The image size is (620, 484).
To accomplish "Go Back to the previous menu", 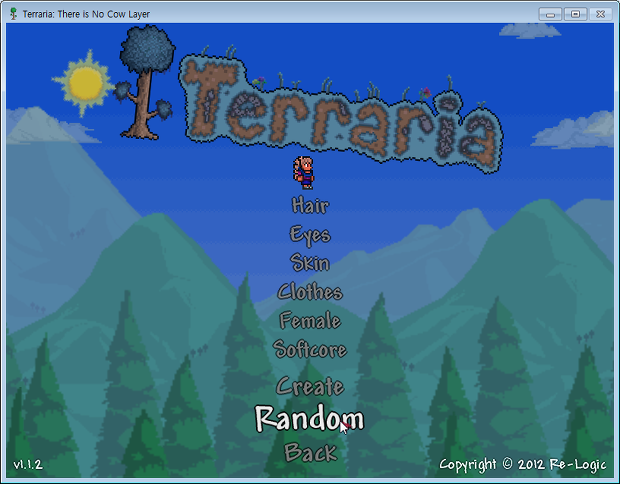I will (311, 453).
